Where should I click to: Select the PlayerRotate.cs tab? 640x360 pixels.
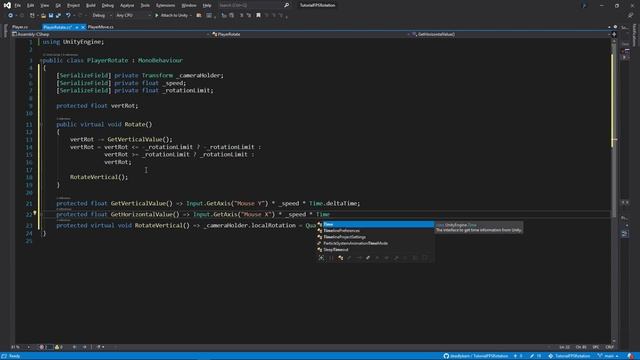coord(57,27)
